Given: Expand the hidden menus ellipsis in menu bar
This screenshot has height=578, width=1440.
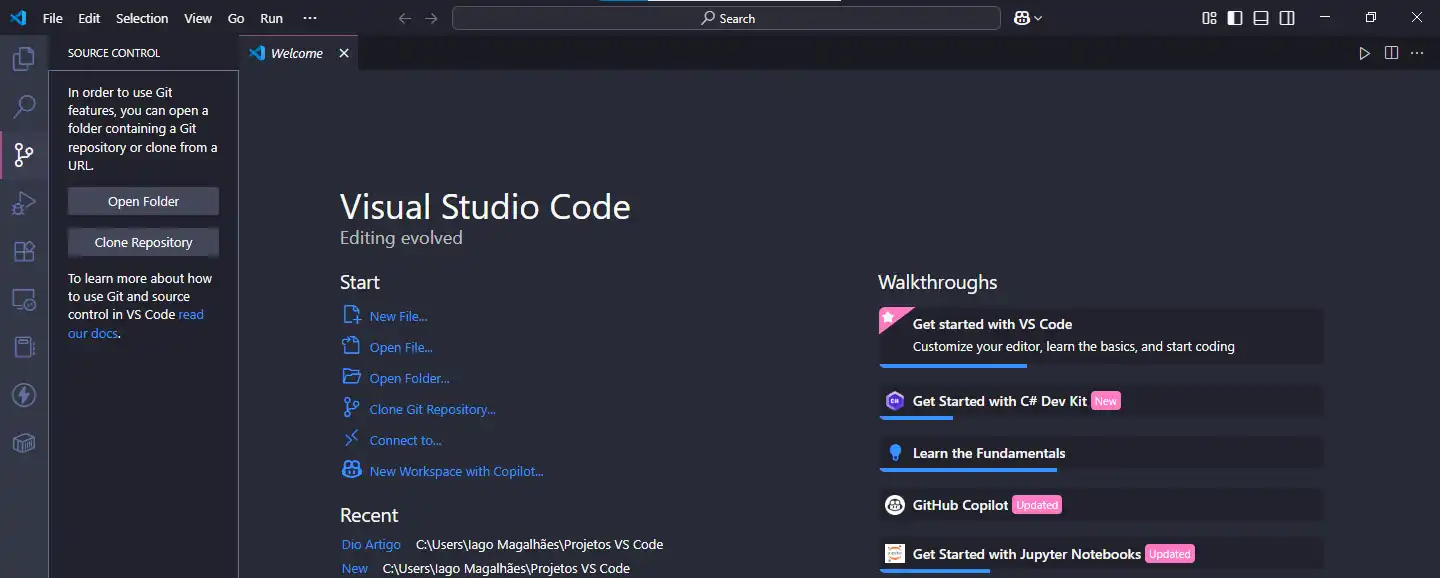Looking at the screenshot, I should click(x=310, y=18).
